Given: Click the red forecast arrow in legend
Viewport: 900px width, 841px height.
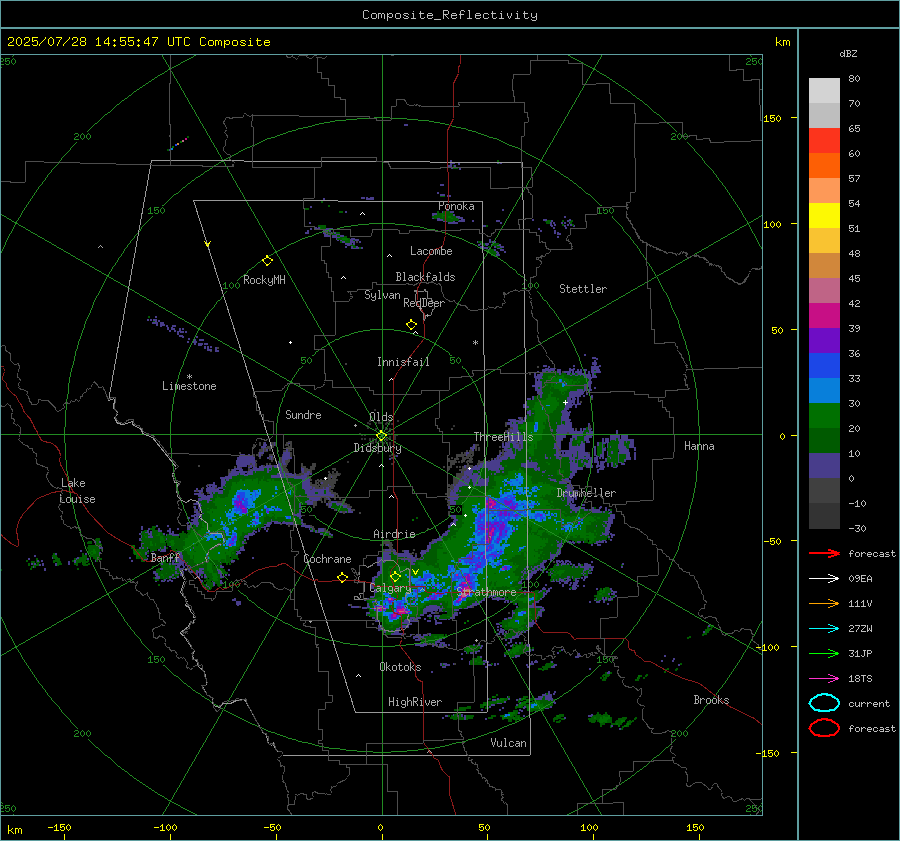Looking at the screenshot, I should [x=824, y=553].
